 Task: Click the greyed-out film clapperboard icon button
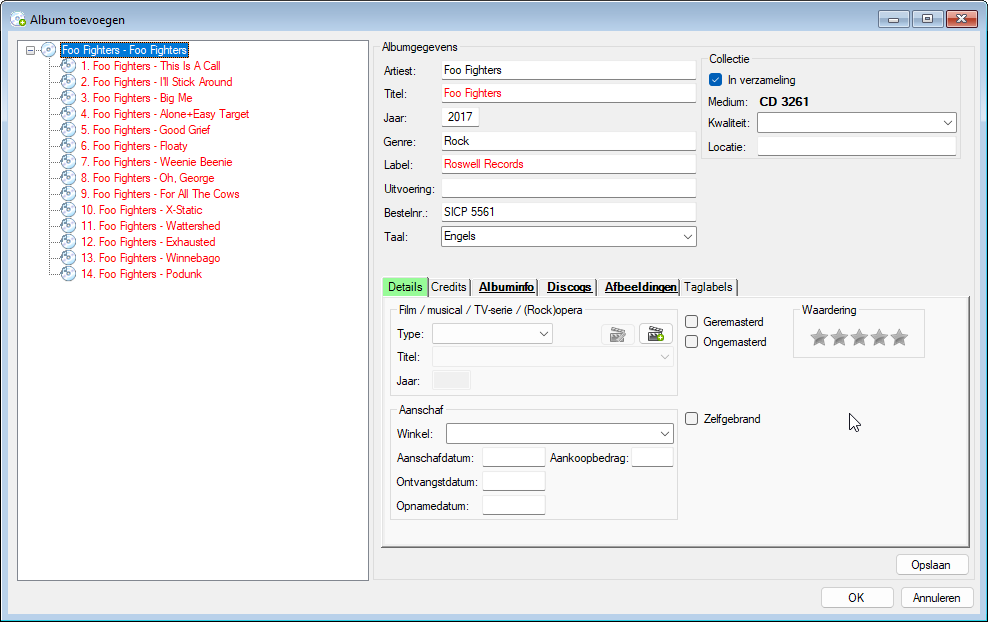[618, 334]
